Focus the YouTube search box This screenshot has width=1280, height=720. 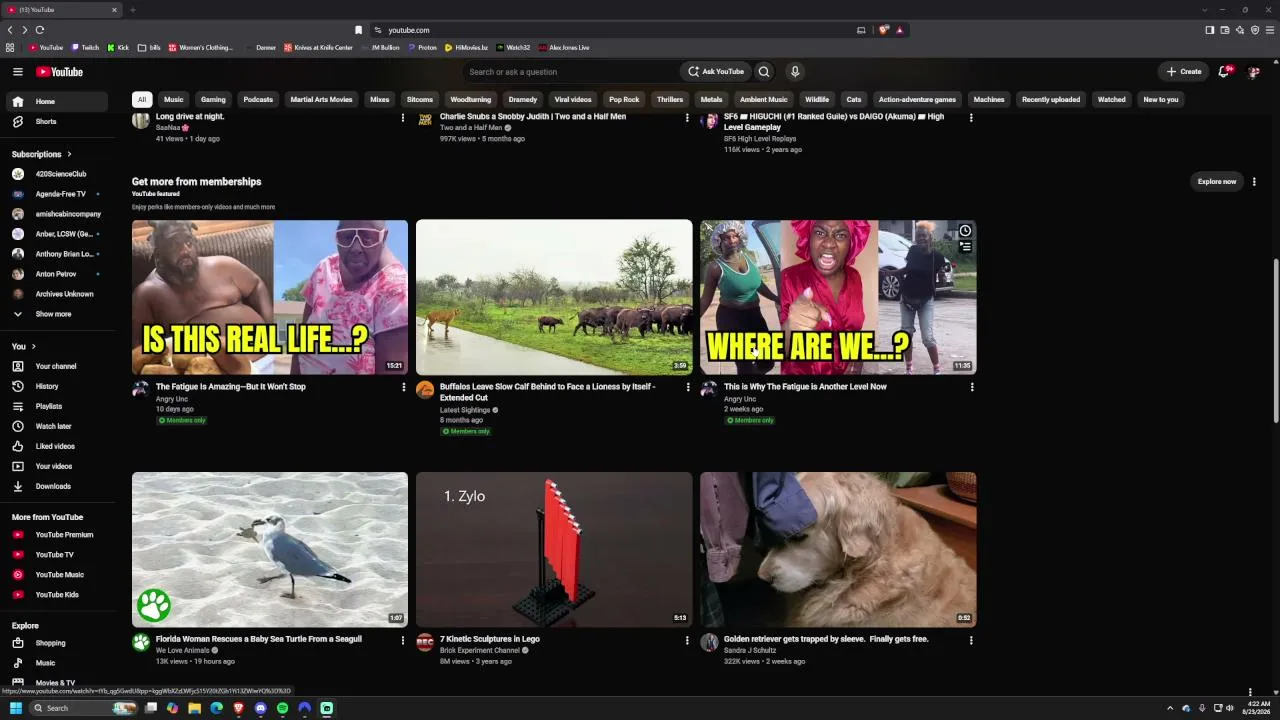(x=573, y=72)
